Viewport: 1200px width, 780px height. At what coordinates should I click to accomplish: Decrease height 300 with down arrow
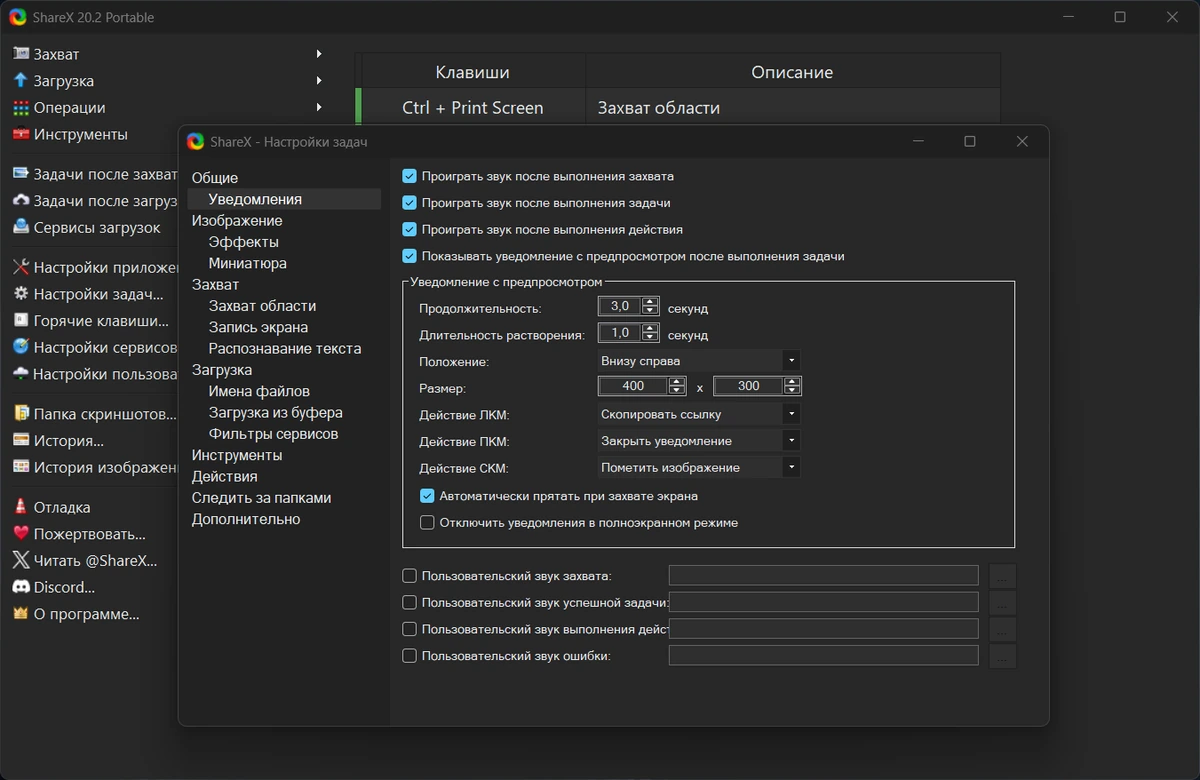[x=792, y=391]
